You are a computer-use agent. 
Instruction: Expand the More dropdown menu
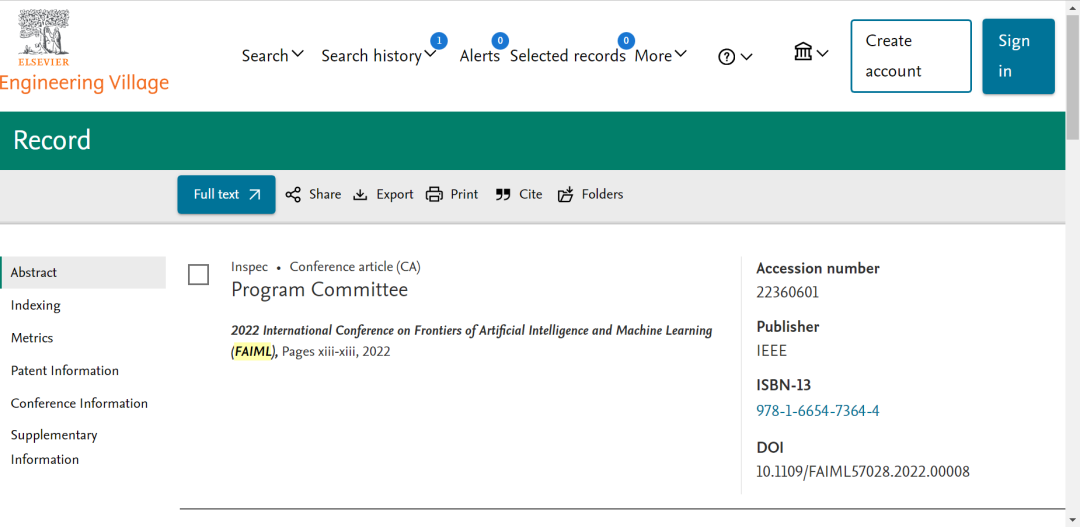pyautogui.click(x=661, y=56)
